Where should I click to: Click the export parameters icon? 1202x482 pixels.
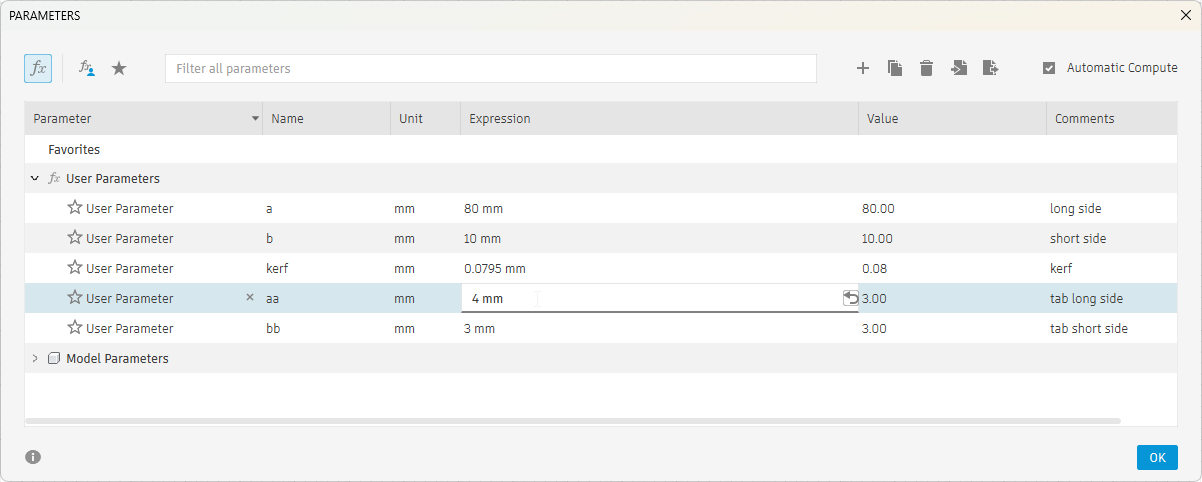[991, 68]
